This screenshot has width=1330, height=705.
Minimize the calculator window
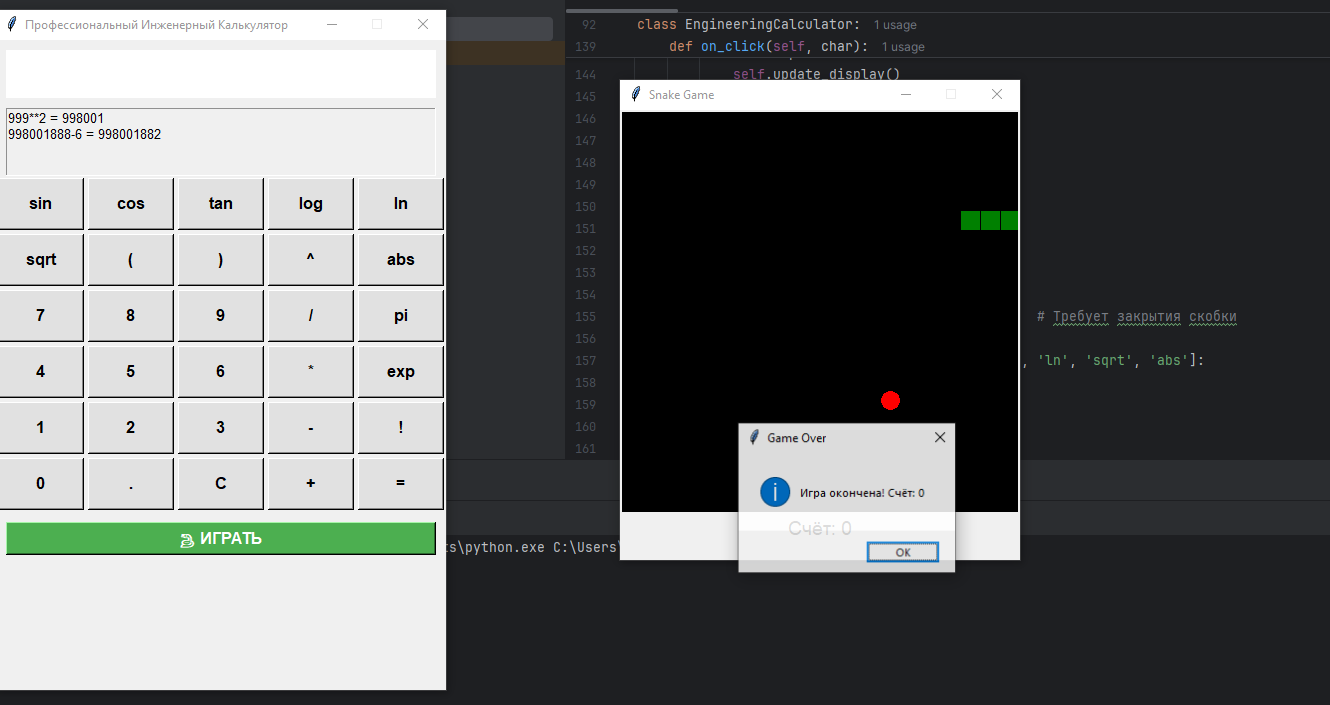point(332,24)
